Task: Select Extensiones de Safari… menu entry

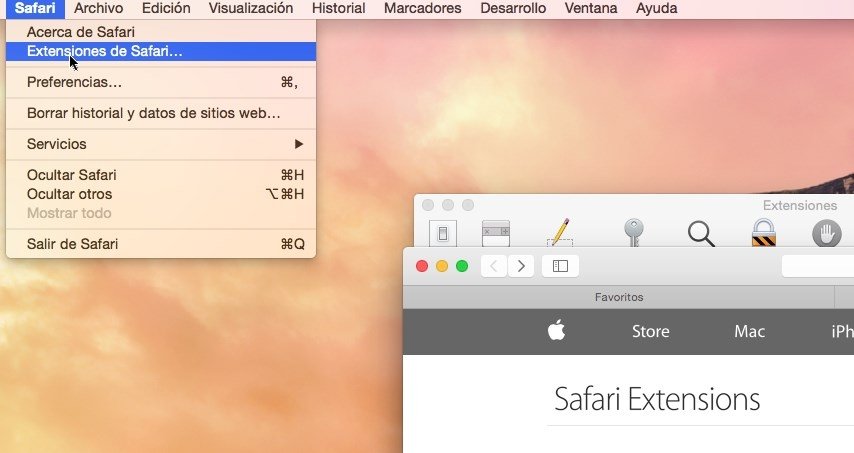Action: pos(161,51)
